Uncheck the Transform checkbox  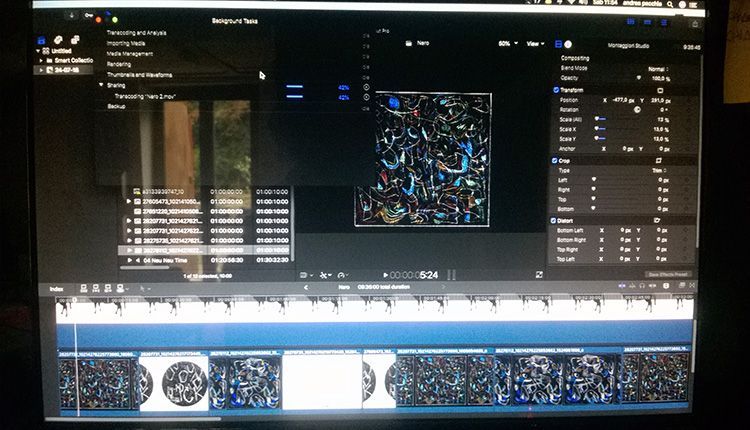click(x=557, y=90)
